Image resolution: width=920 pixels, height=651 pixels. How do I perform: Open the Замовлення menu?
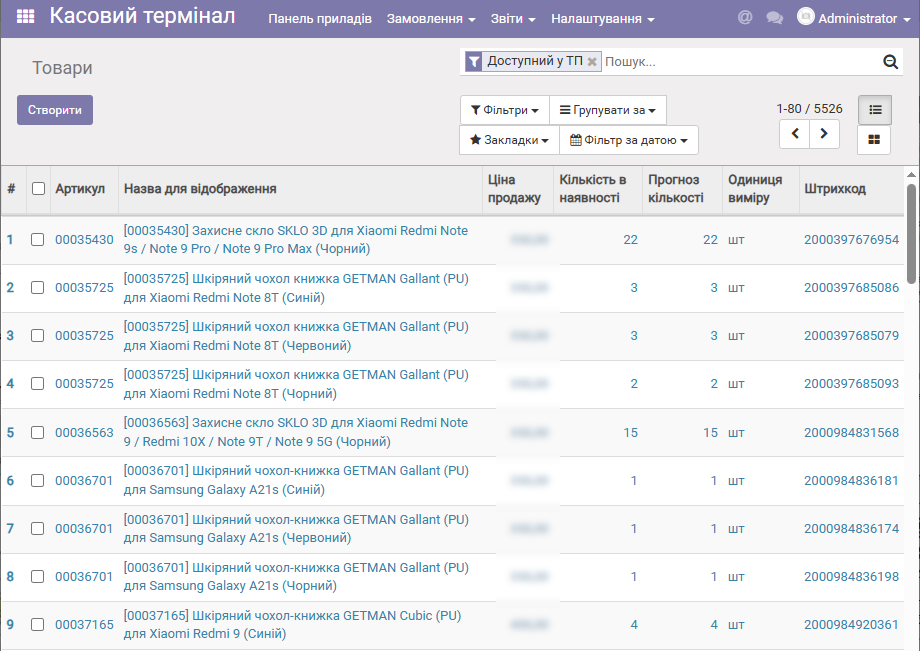tap(431, 19)
